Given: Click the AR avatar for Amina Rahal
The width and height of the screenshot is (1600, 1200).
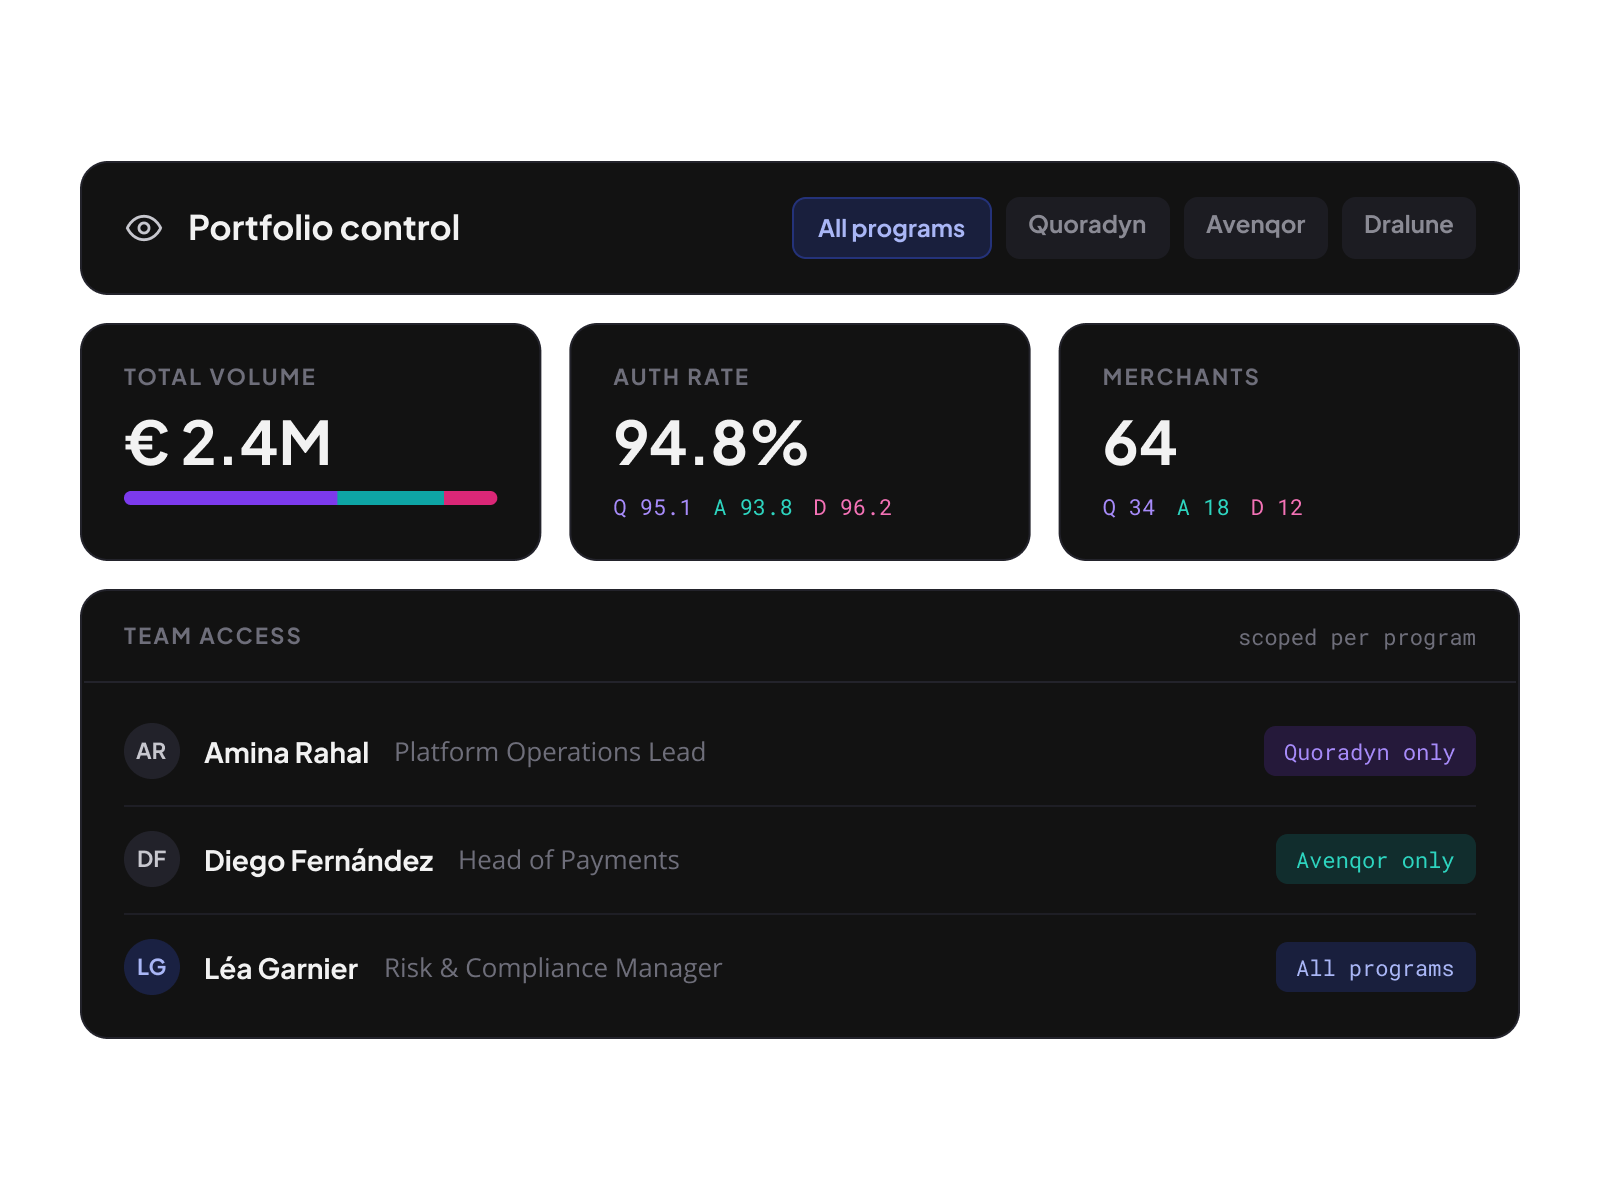Looking at the screenshot, I should 152,751.
